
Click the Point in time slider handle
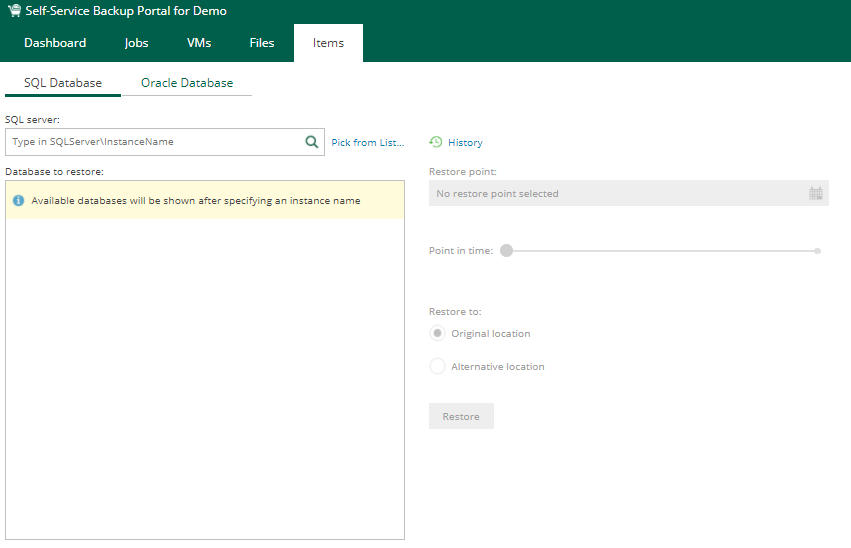click(506, 250)
